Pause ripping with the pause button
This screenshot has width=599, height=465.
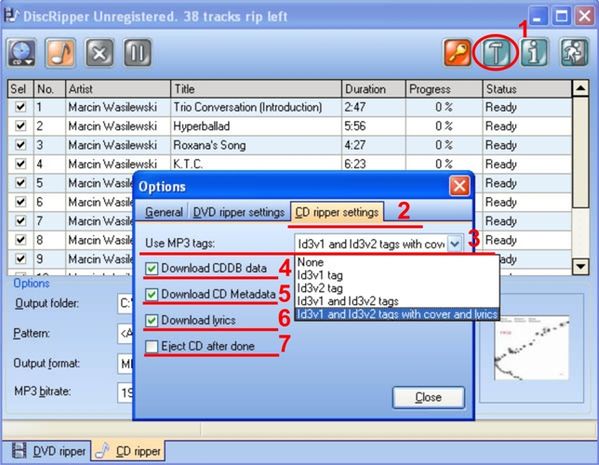click(x=138, y=53)
